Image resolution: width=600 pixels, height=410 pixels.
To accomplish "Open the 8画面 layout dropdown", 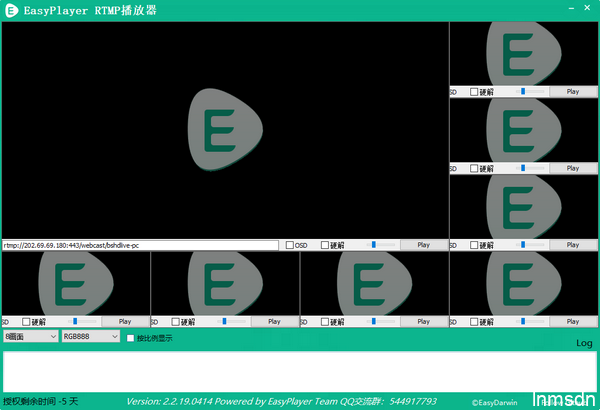I will click(x=31, y=336).
